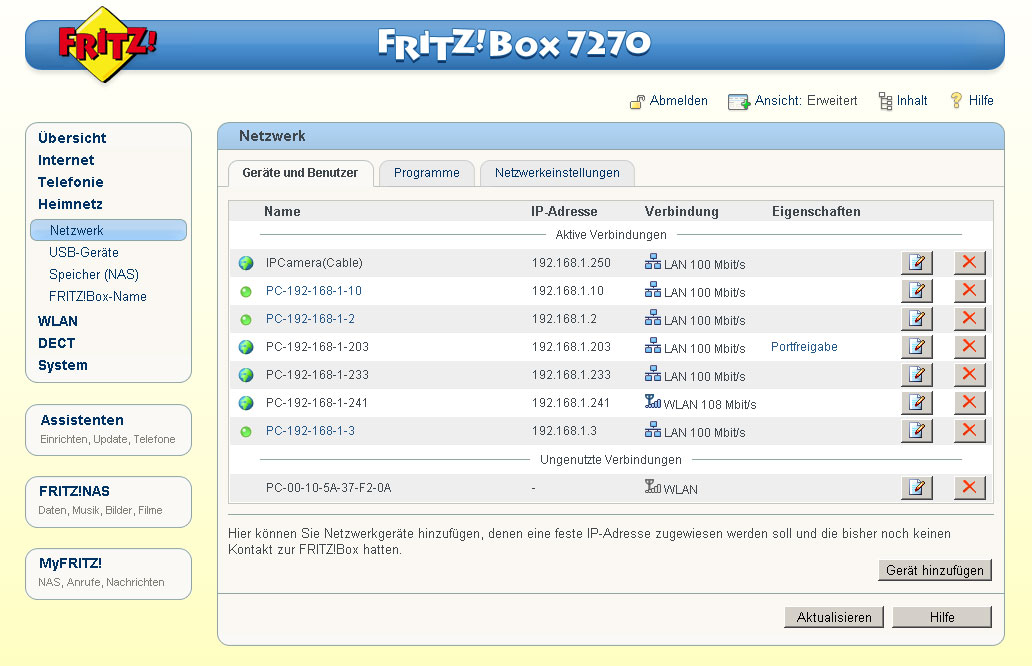The height and width of the screenshot is (666, 1032).
Task: Click the Verbindung column header
Action: pos(681,211)
